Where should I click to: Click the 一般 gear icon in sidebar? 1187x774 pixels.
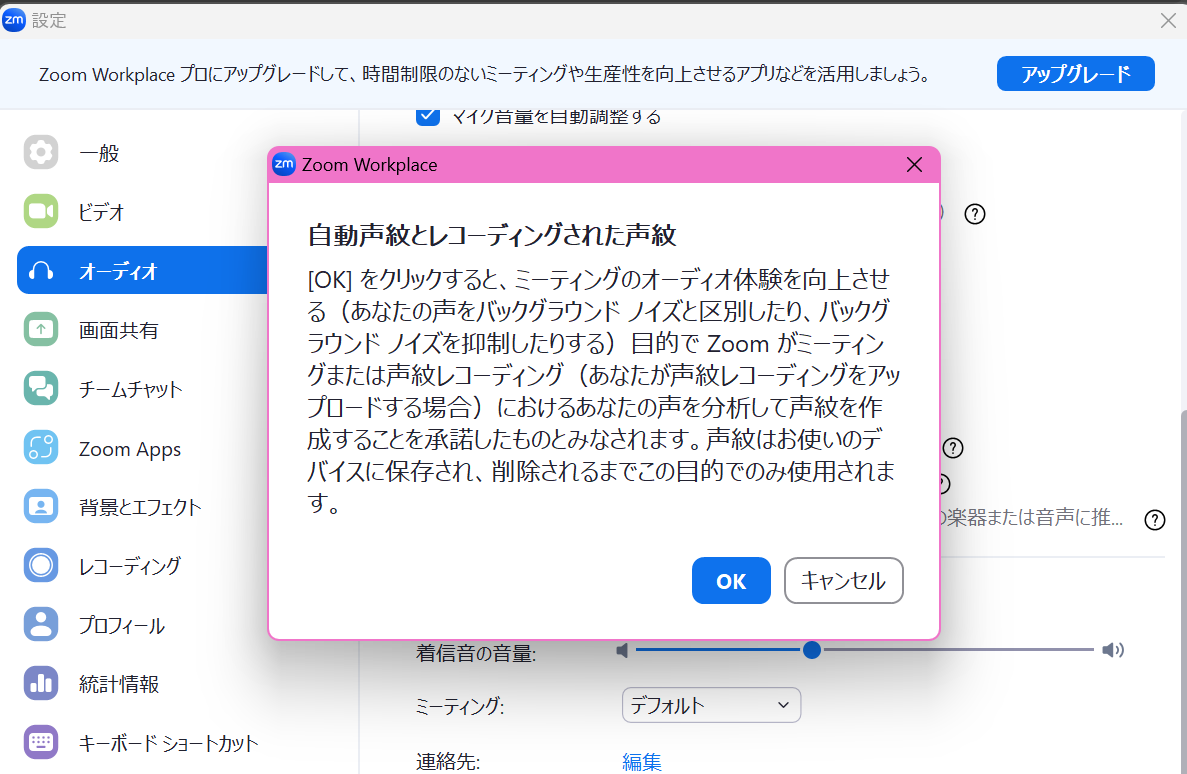tap(41, 152)
